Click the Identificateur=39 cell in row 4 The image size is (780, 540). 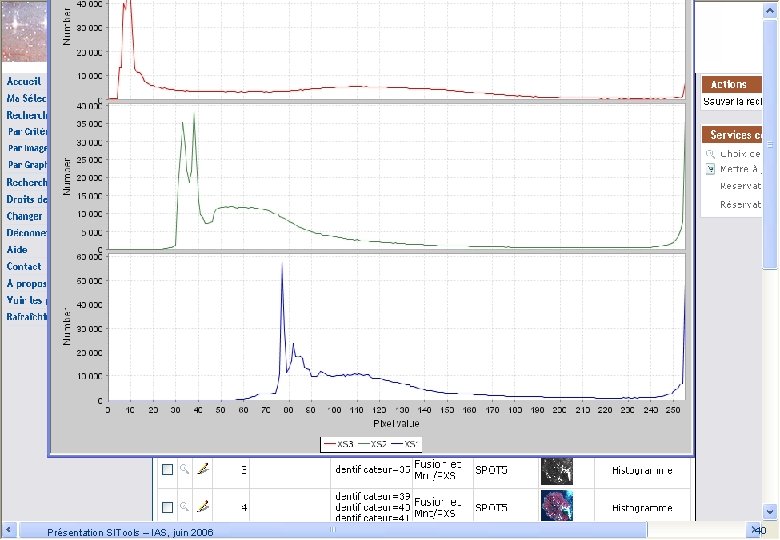pos(373,496)
